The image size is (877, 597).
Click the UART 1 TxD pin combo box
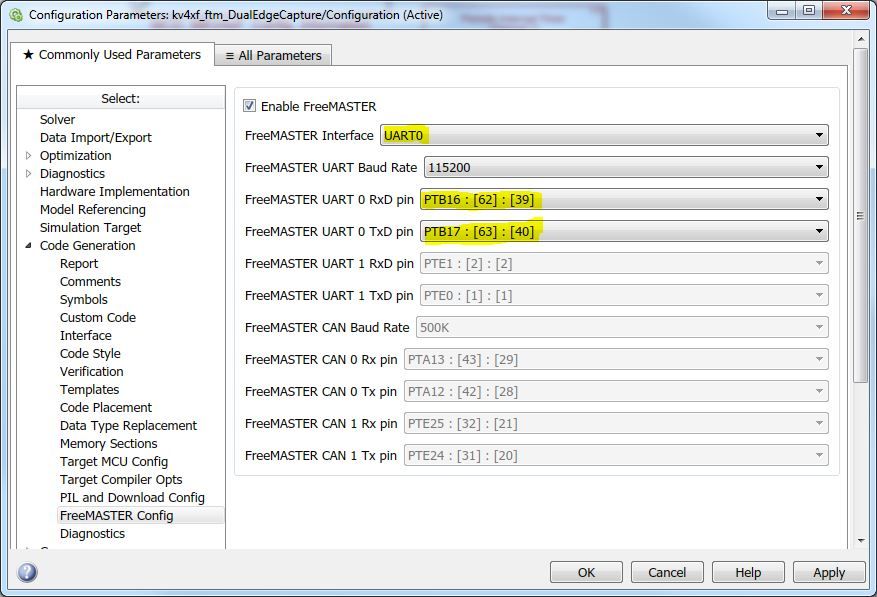pyautogui.click(x=624, y=295)
